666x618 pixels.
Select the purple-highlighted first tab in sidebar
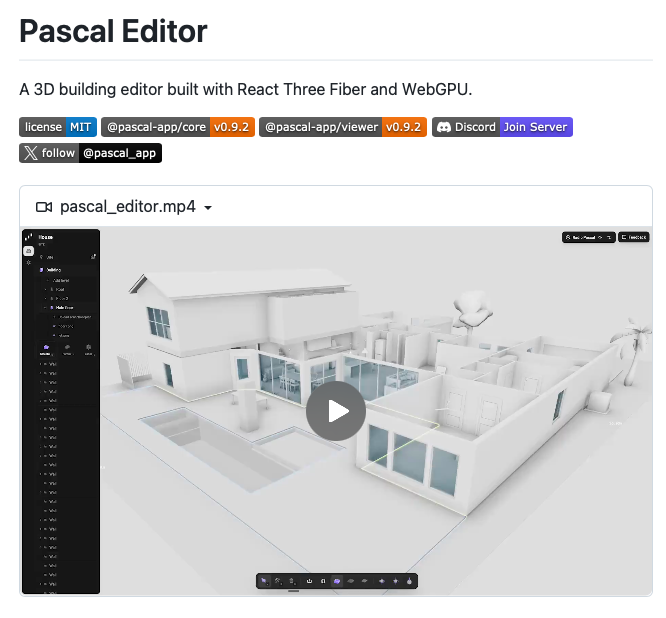[x=45, y=350]
